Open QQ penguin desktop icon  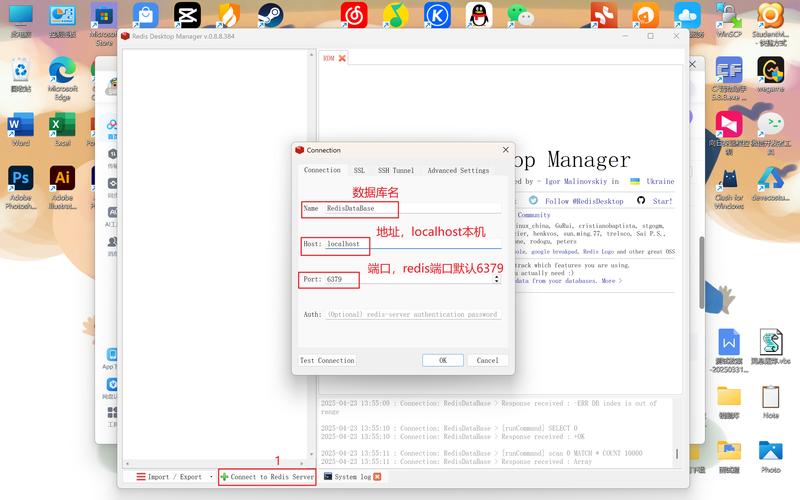coord(479,15)
